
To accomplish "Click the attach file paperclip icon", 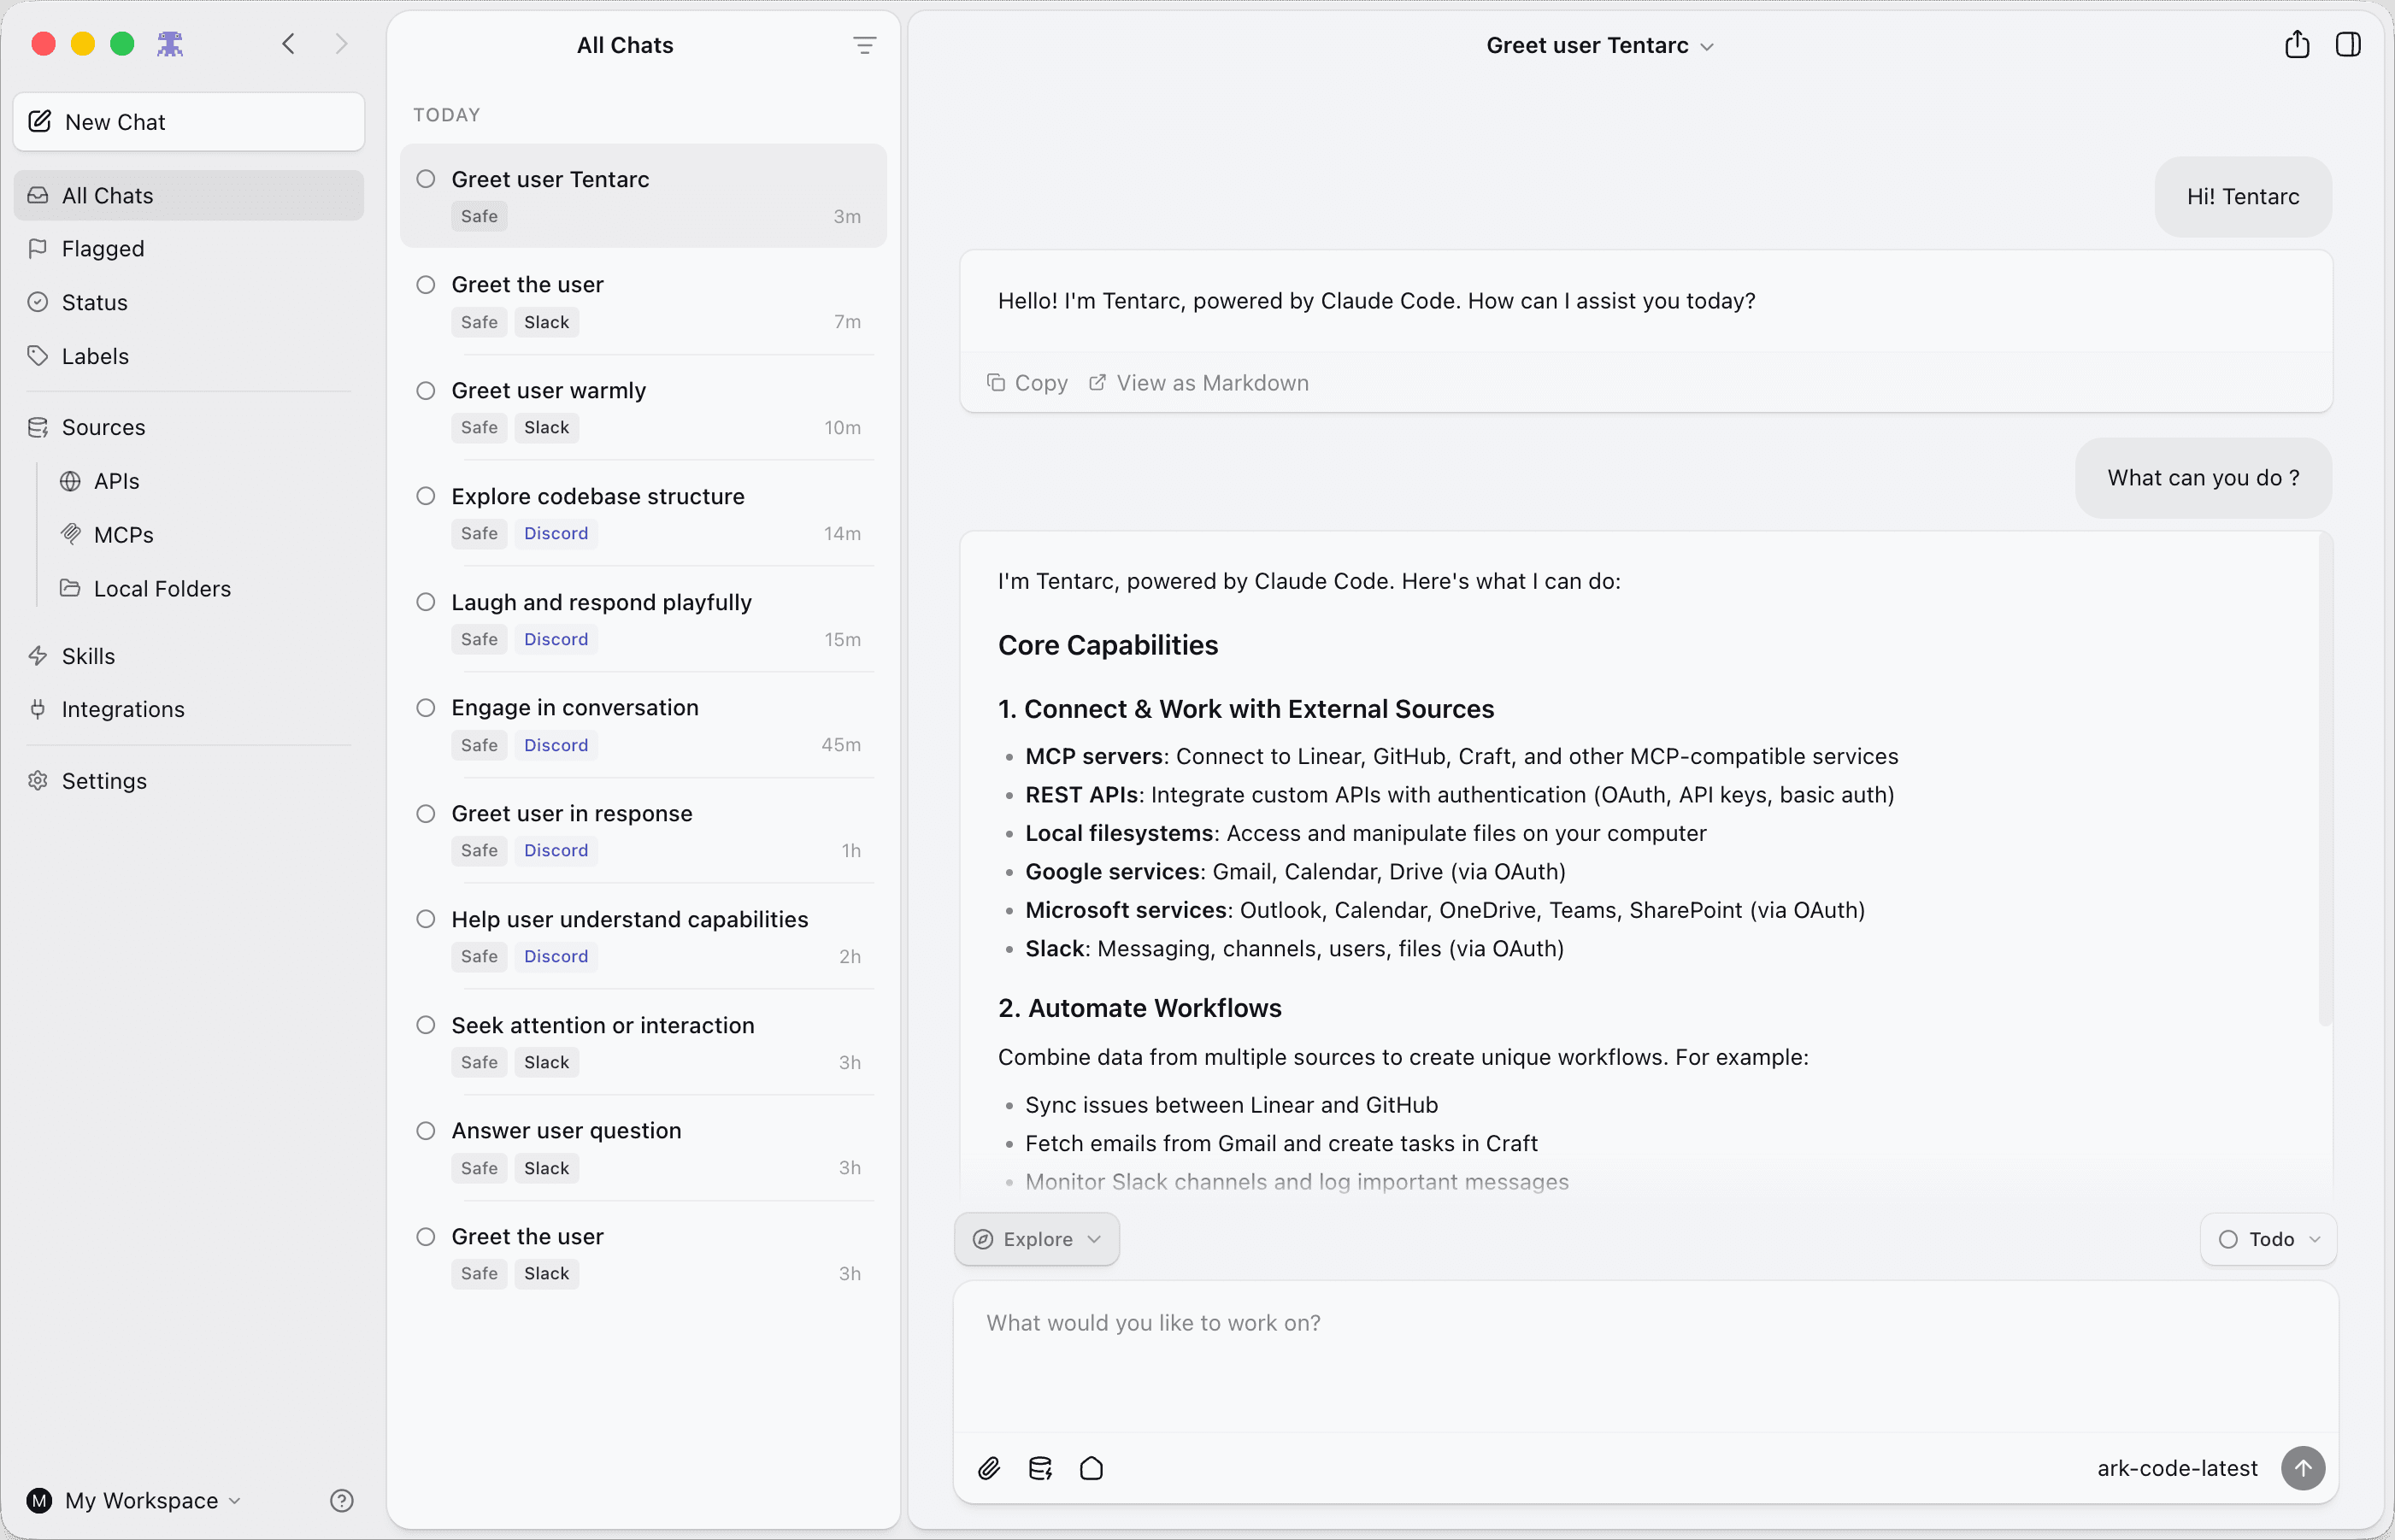I will [x=988, y=1468].
